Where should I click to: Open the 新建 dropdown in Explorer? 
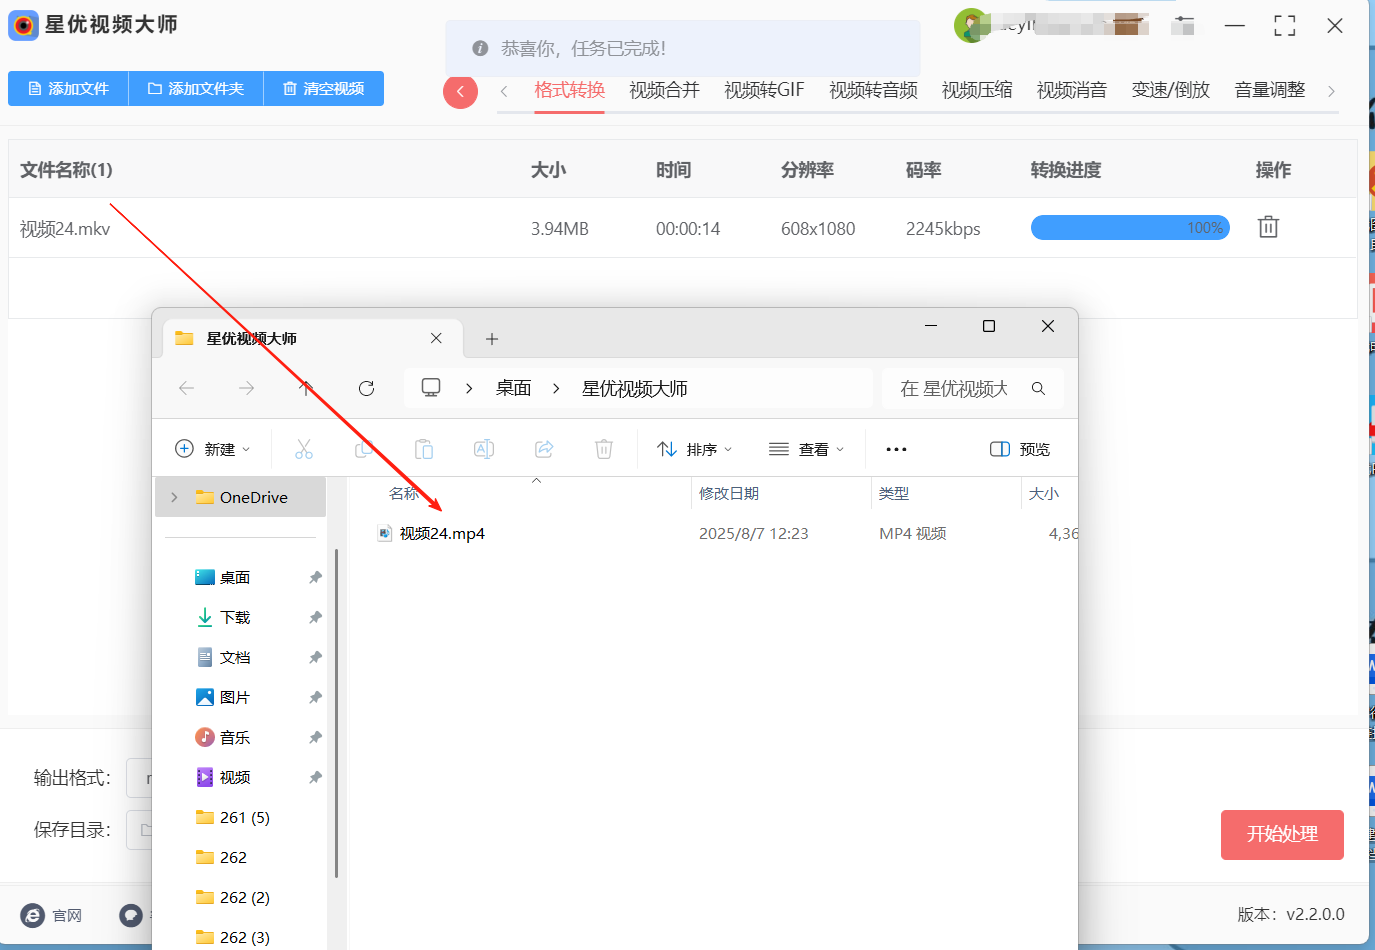pyautogui.click(x=213, y=449)
